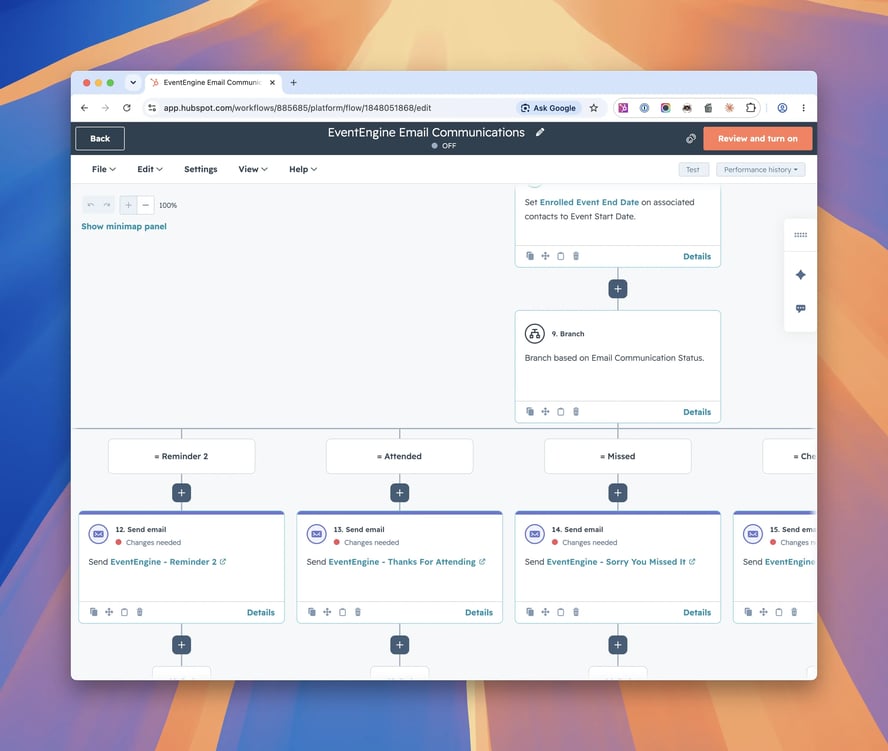Delete the 13. Send email action
Viewport: 888px width, 751px height.
point(358,612)
